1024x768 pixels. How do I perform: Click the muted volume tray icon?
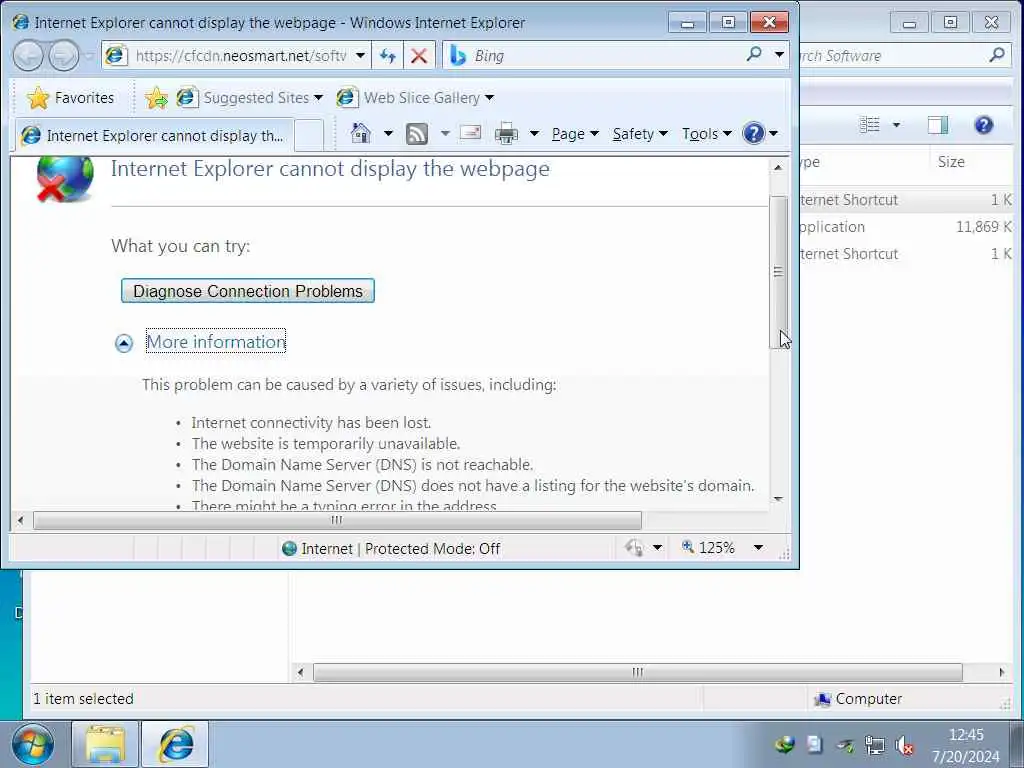pyautogui.click(x=904, y=745)
